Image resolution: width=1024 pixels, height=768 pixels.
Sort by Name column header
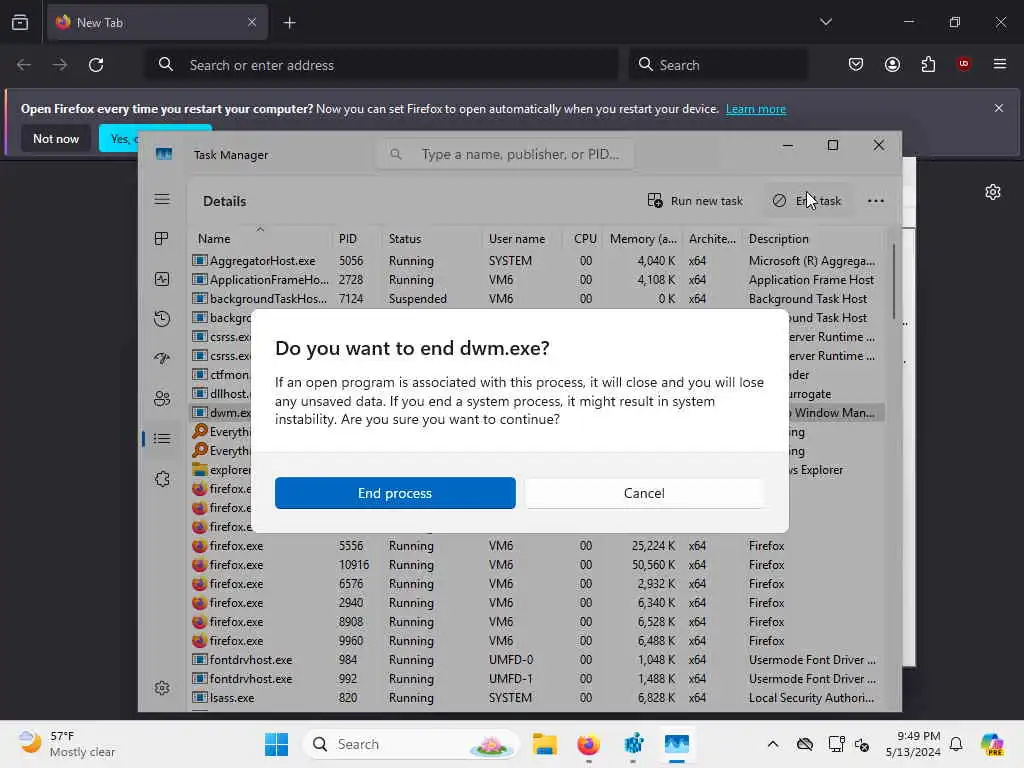point(260,238)
